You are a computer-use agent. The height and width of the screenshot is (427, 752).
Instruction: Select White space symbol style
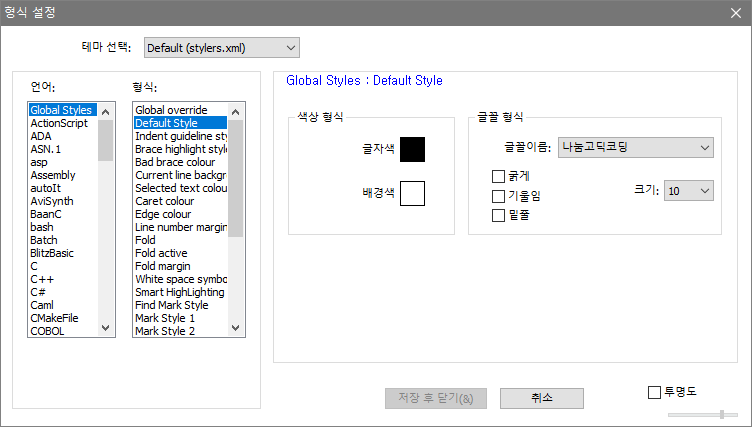click(x=180, y=279)
